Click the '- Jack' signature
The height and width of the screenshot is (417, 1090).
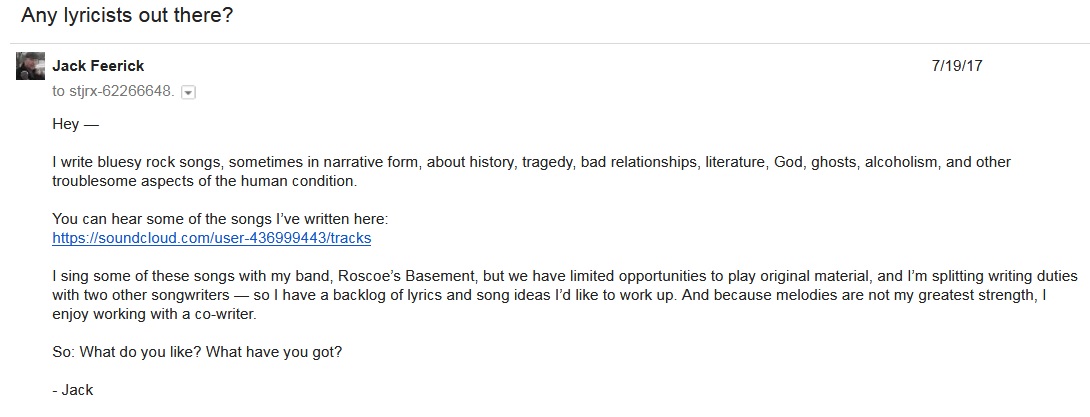coord(71,390)
